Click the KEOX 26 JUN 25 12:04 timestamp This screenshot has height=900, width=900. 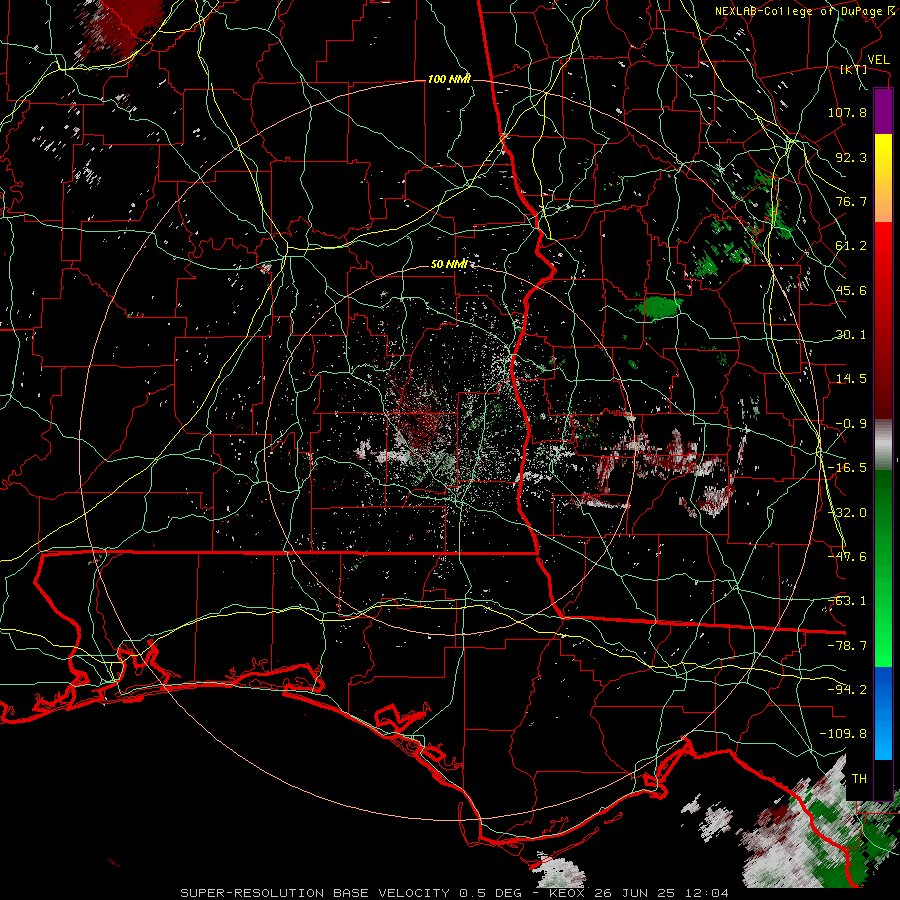[639, 893]
